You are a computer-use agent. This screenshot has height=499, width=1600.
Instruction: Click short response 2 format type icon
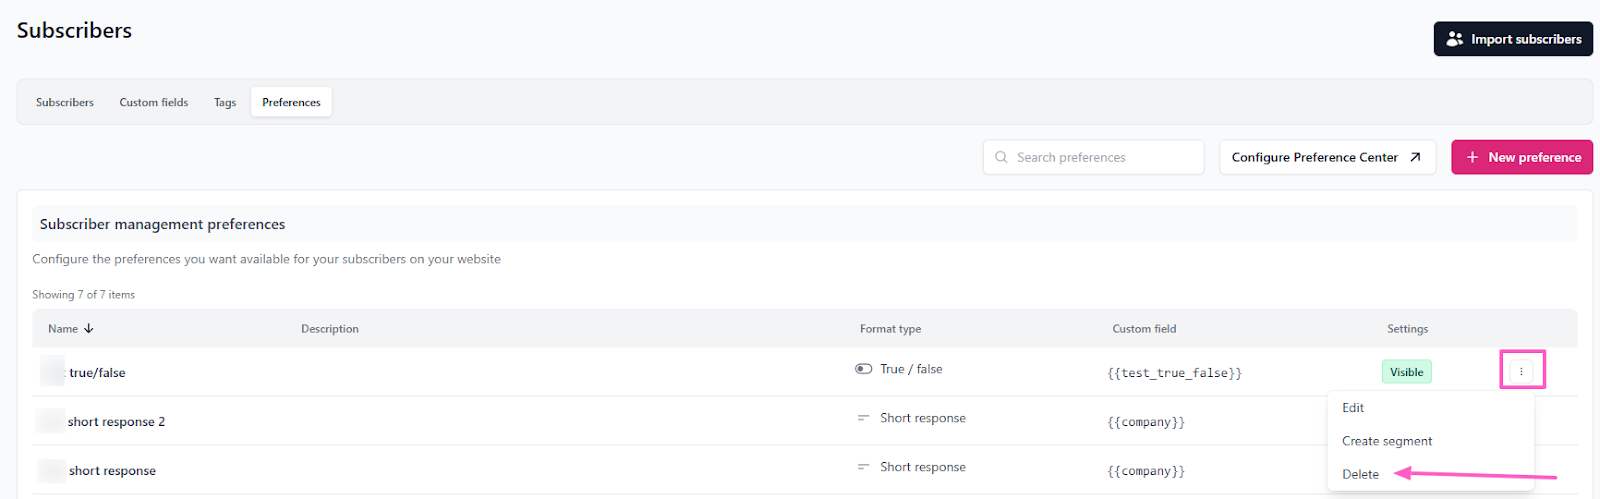[863, 418]
